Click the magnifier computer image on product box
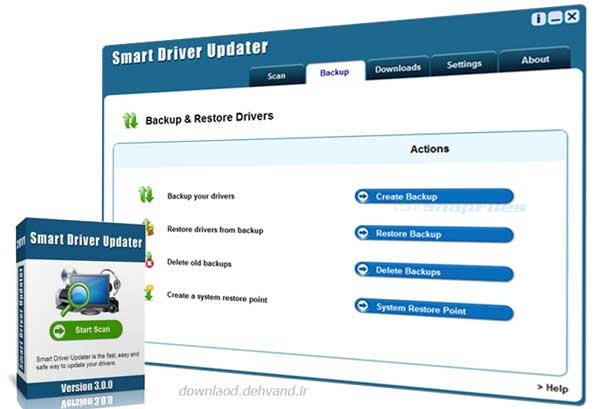The height and width of the screenshot is (409, 600). 88,292
